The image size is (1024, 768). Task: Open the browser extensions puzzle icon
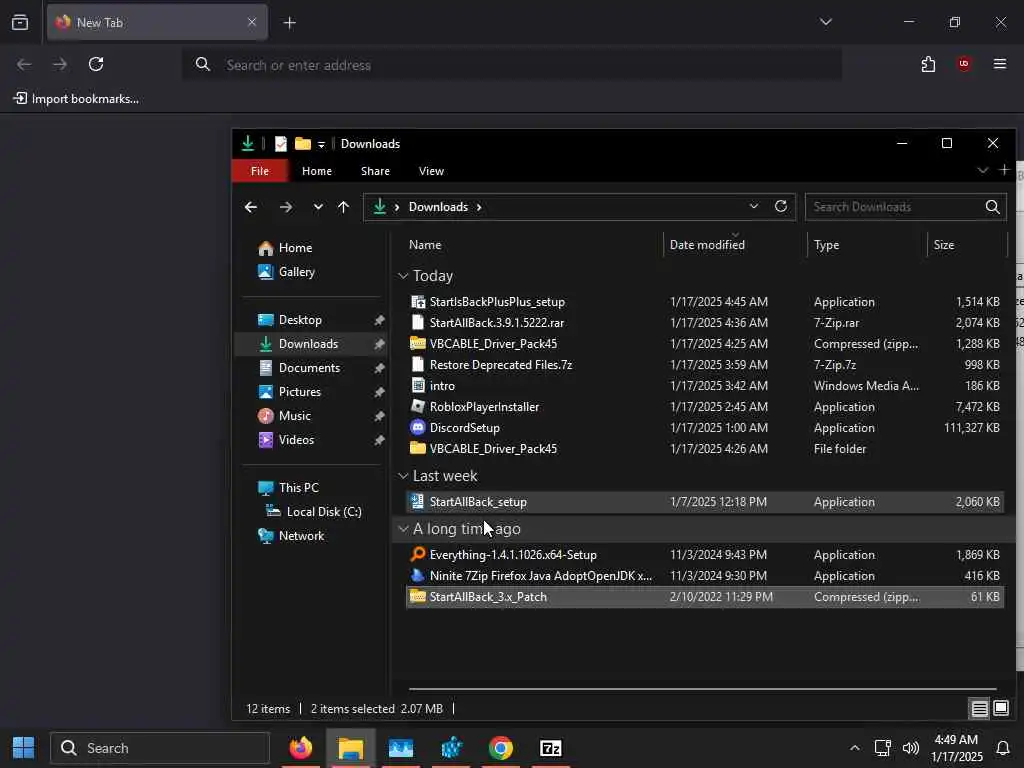click(928, 64)
